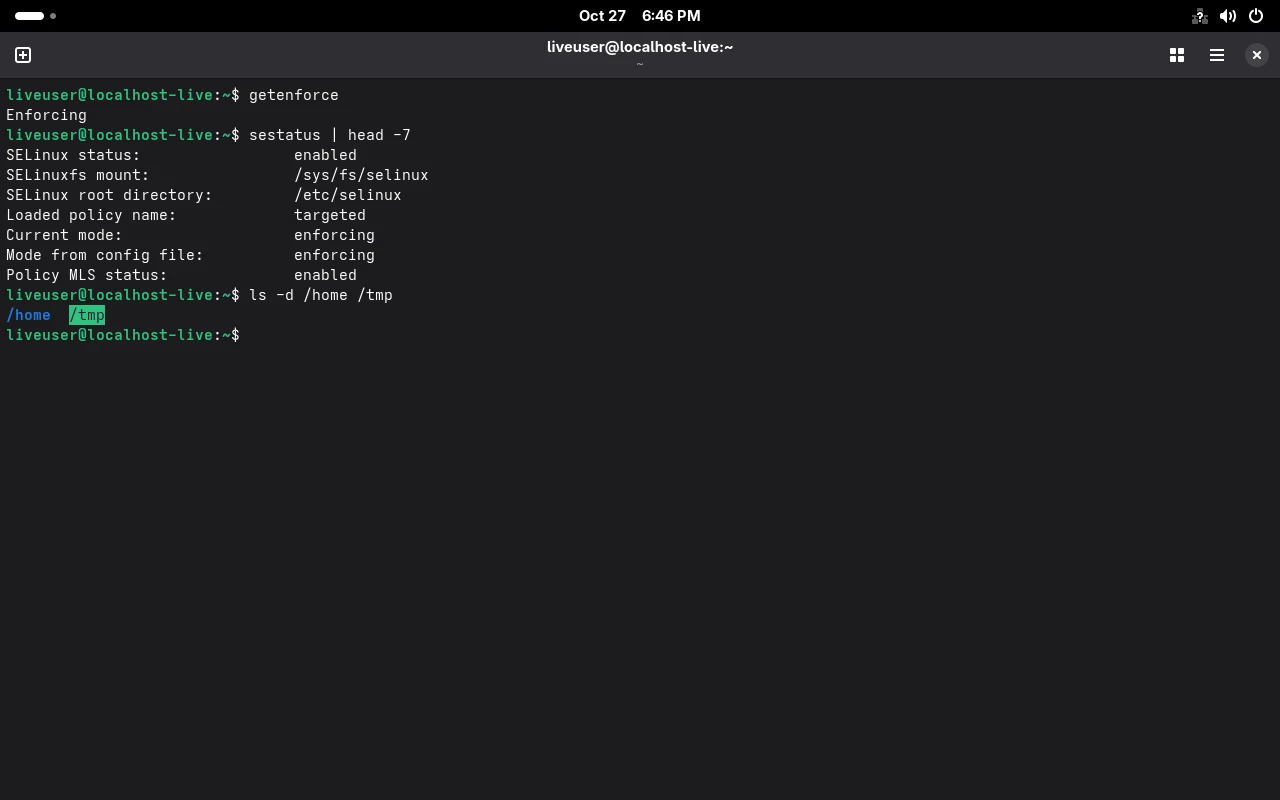Click the blue '/home' directory output
The height and width of the screenshot is (800, 1280).
28,315
